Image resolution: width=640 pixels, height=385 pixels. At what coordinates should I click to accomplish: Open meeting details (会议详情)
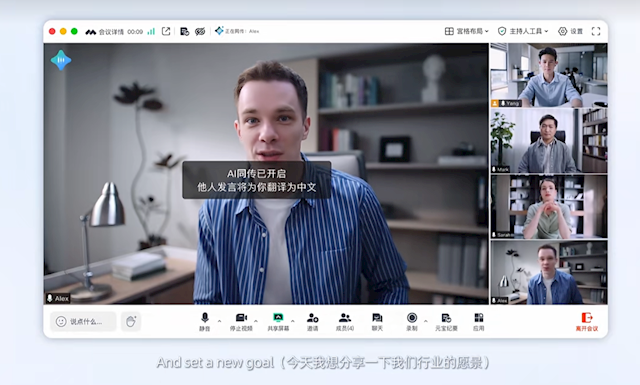pyautogui.click(x=111, y=31)
